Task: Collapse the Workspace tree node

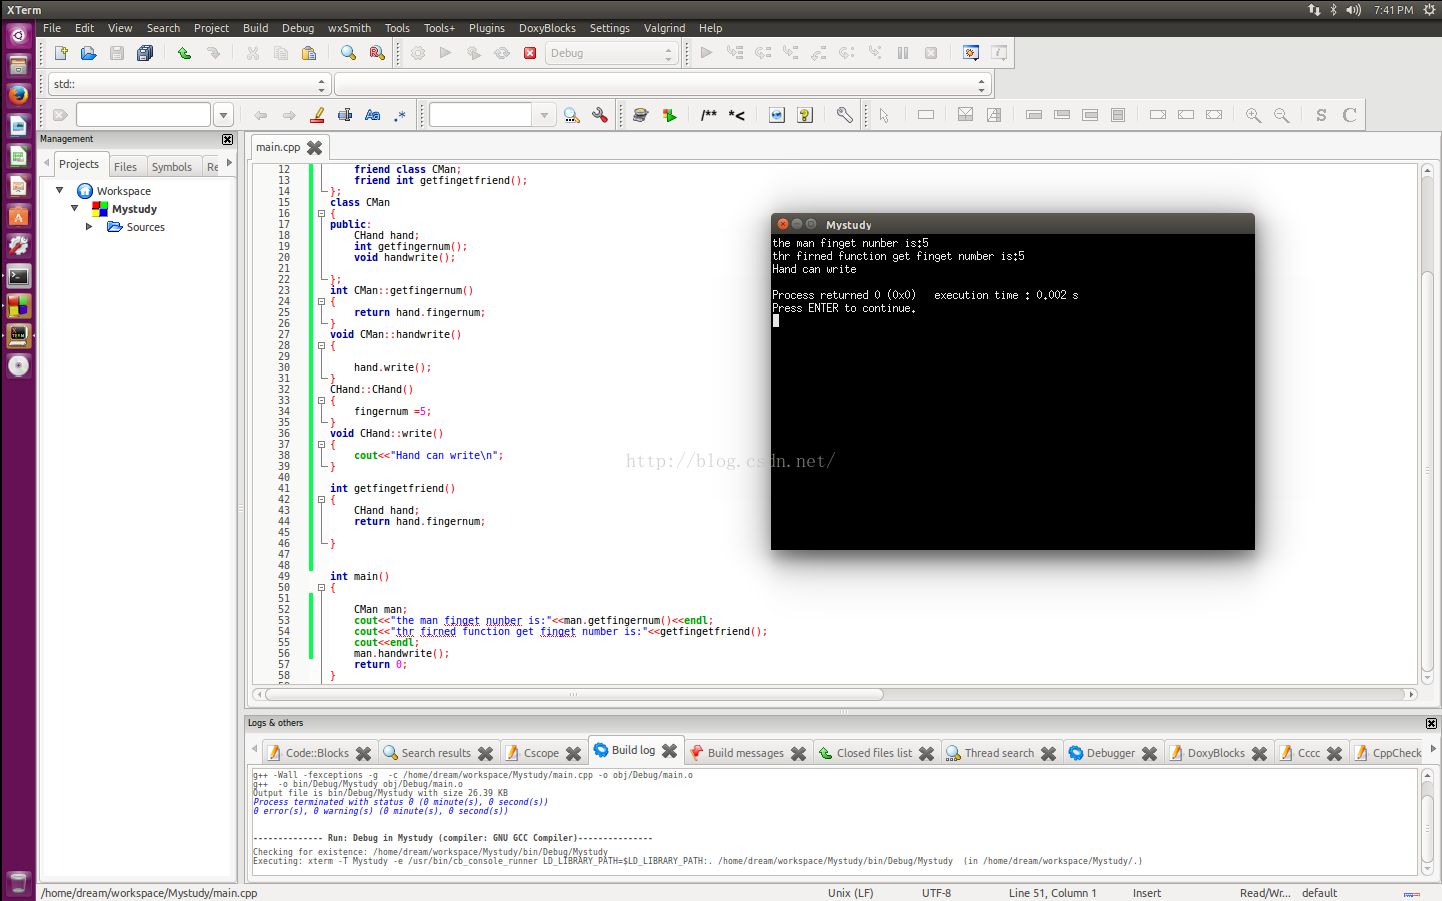Action: tap(59, 190)
